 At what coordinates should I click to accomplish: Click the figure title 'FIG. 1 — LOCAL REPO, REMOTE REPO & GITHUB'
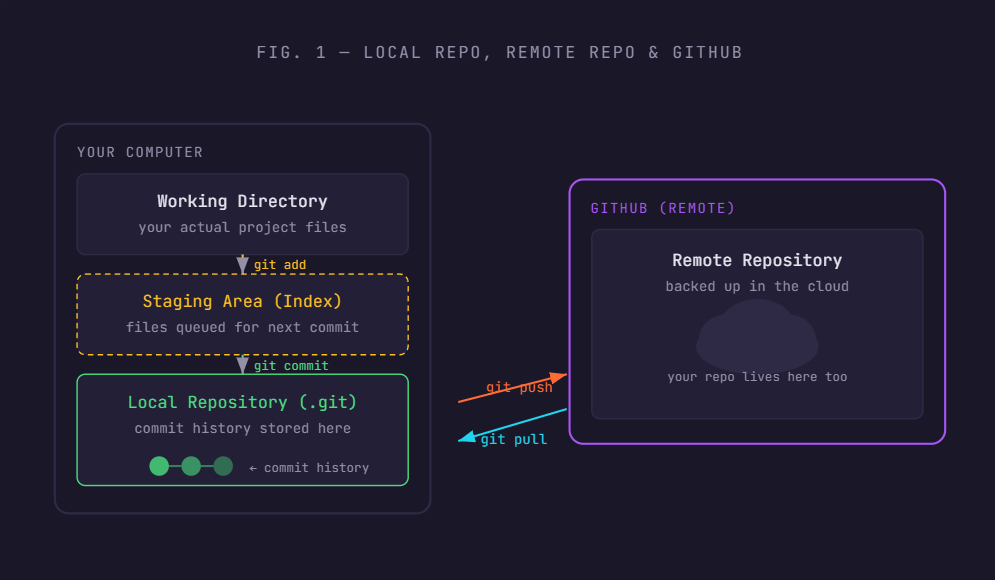[x=499, y=53]
